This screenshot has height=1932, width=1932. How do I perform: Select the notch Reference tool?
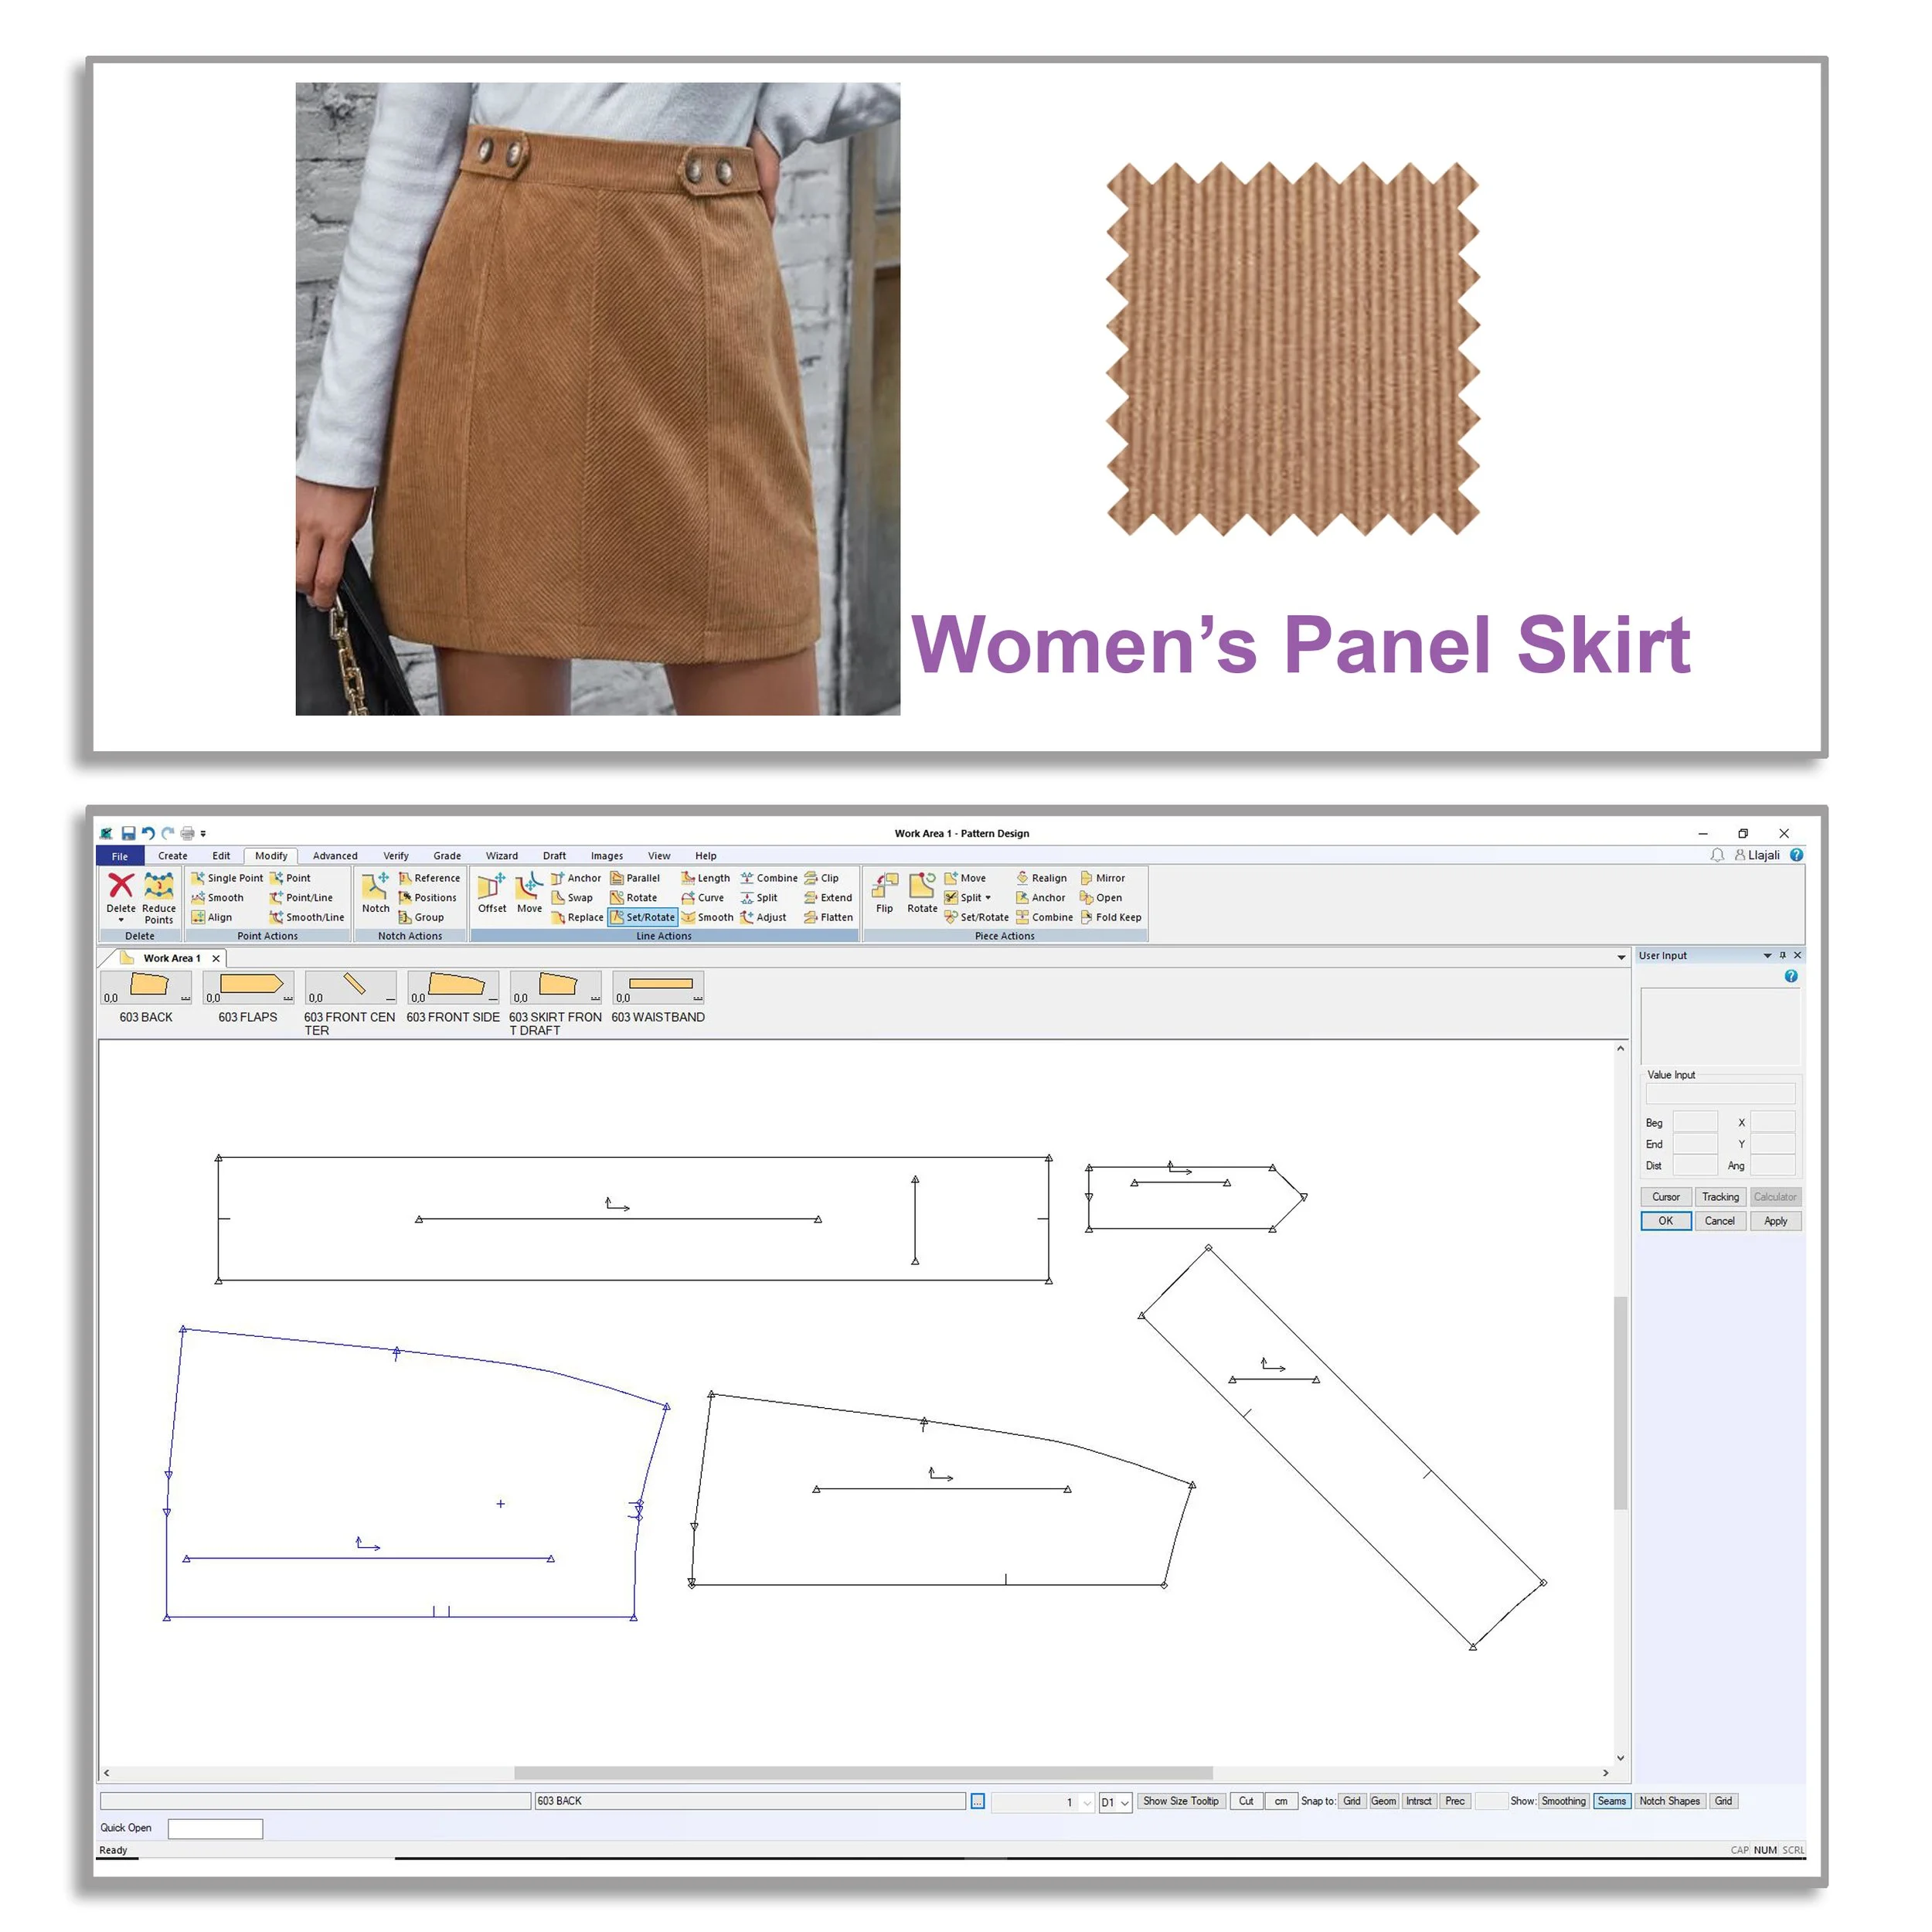pyautogui.click(x=429, y=878)
